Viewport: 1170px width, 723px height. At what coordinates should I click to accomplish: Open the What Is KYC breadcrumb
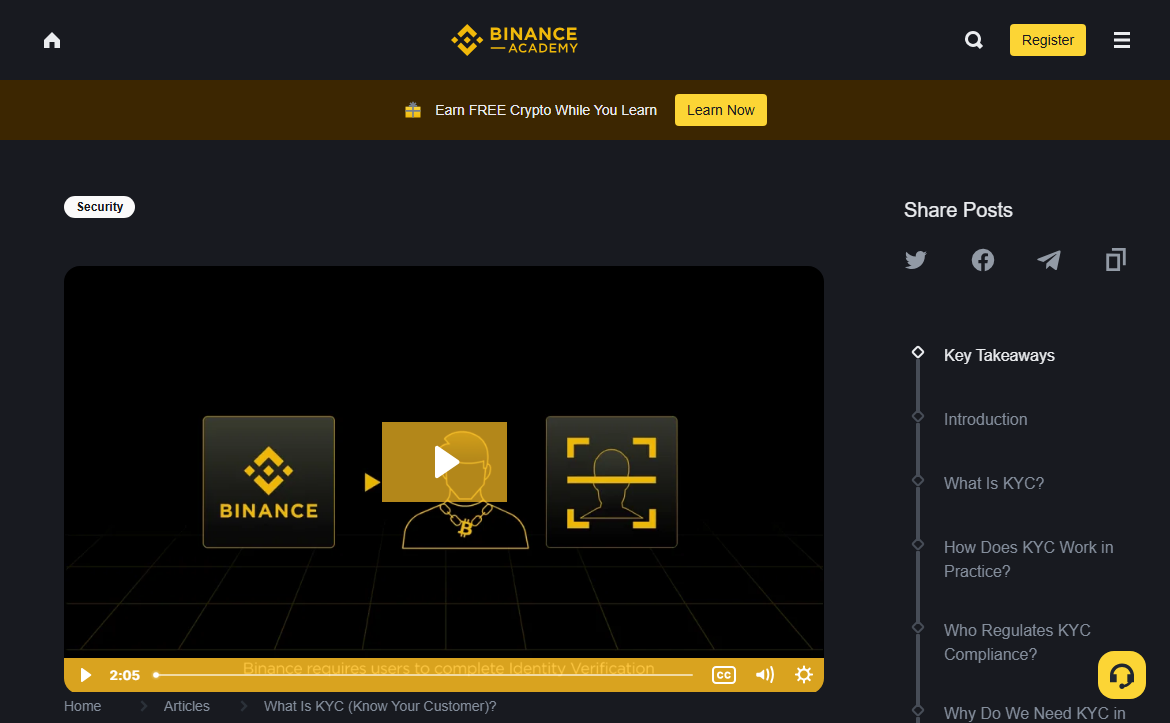pyautogui.click(x=380, y=706)
